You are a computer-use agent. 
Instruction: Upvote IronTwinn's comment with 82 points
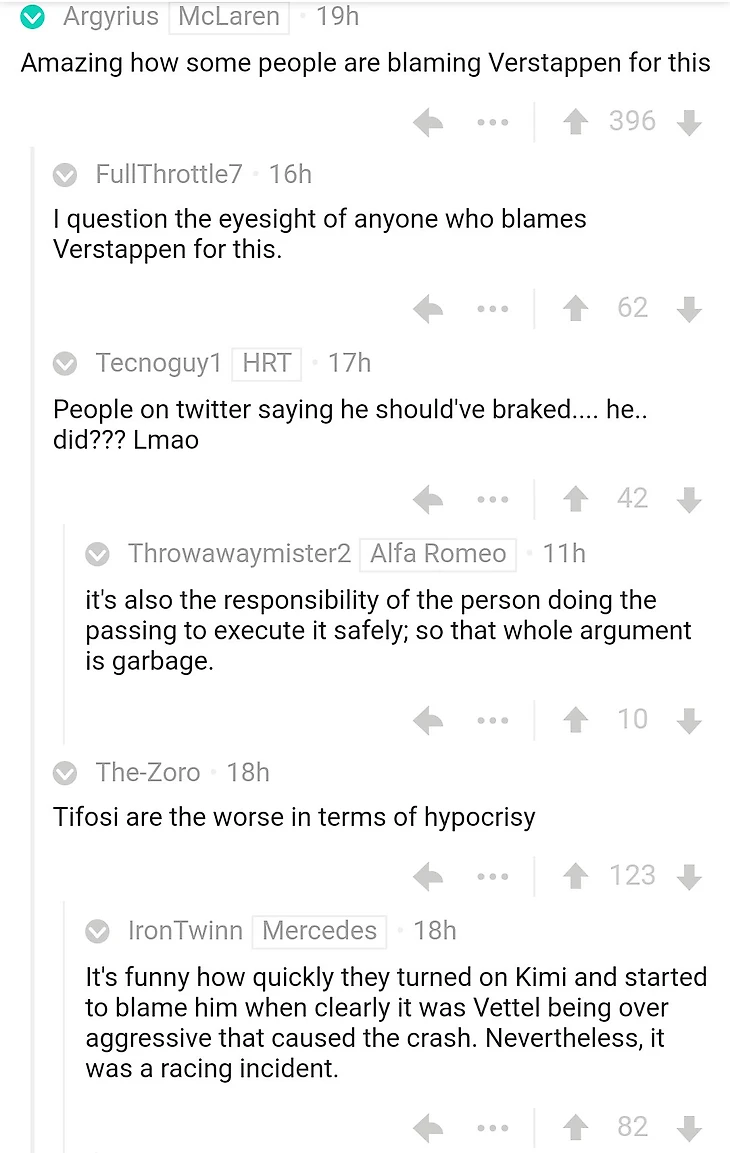click(x=575, y=1129)
